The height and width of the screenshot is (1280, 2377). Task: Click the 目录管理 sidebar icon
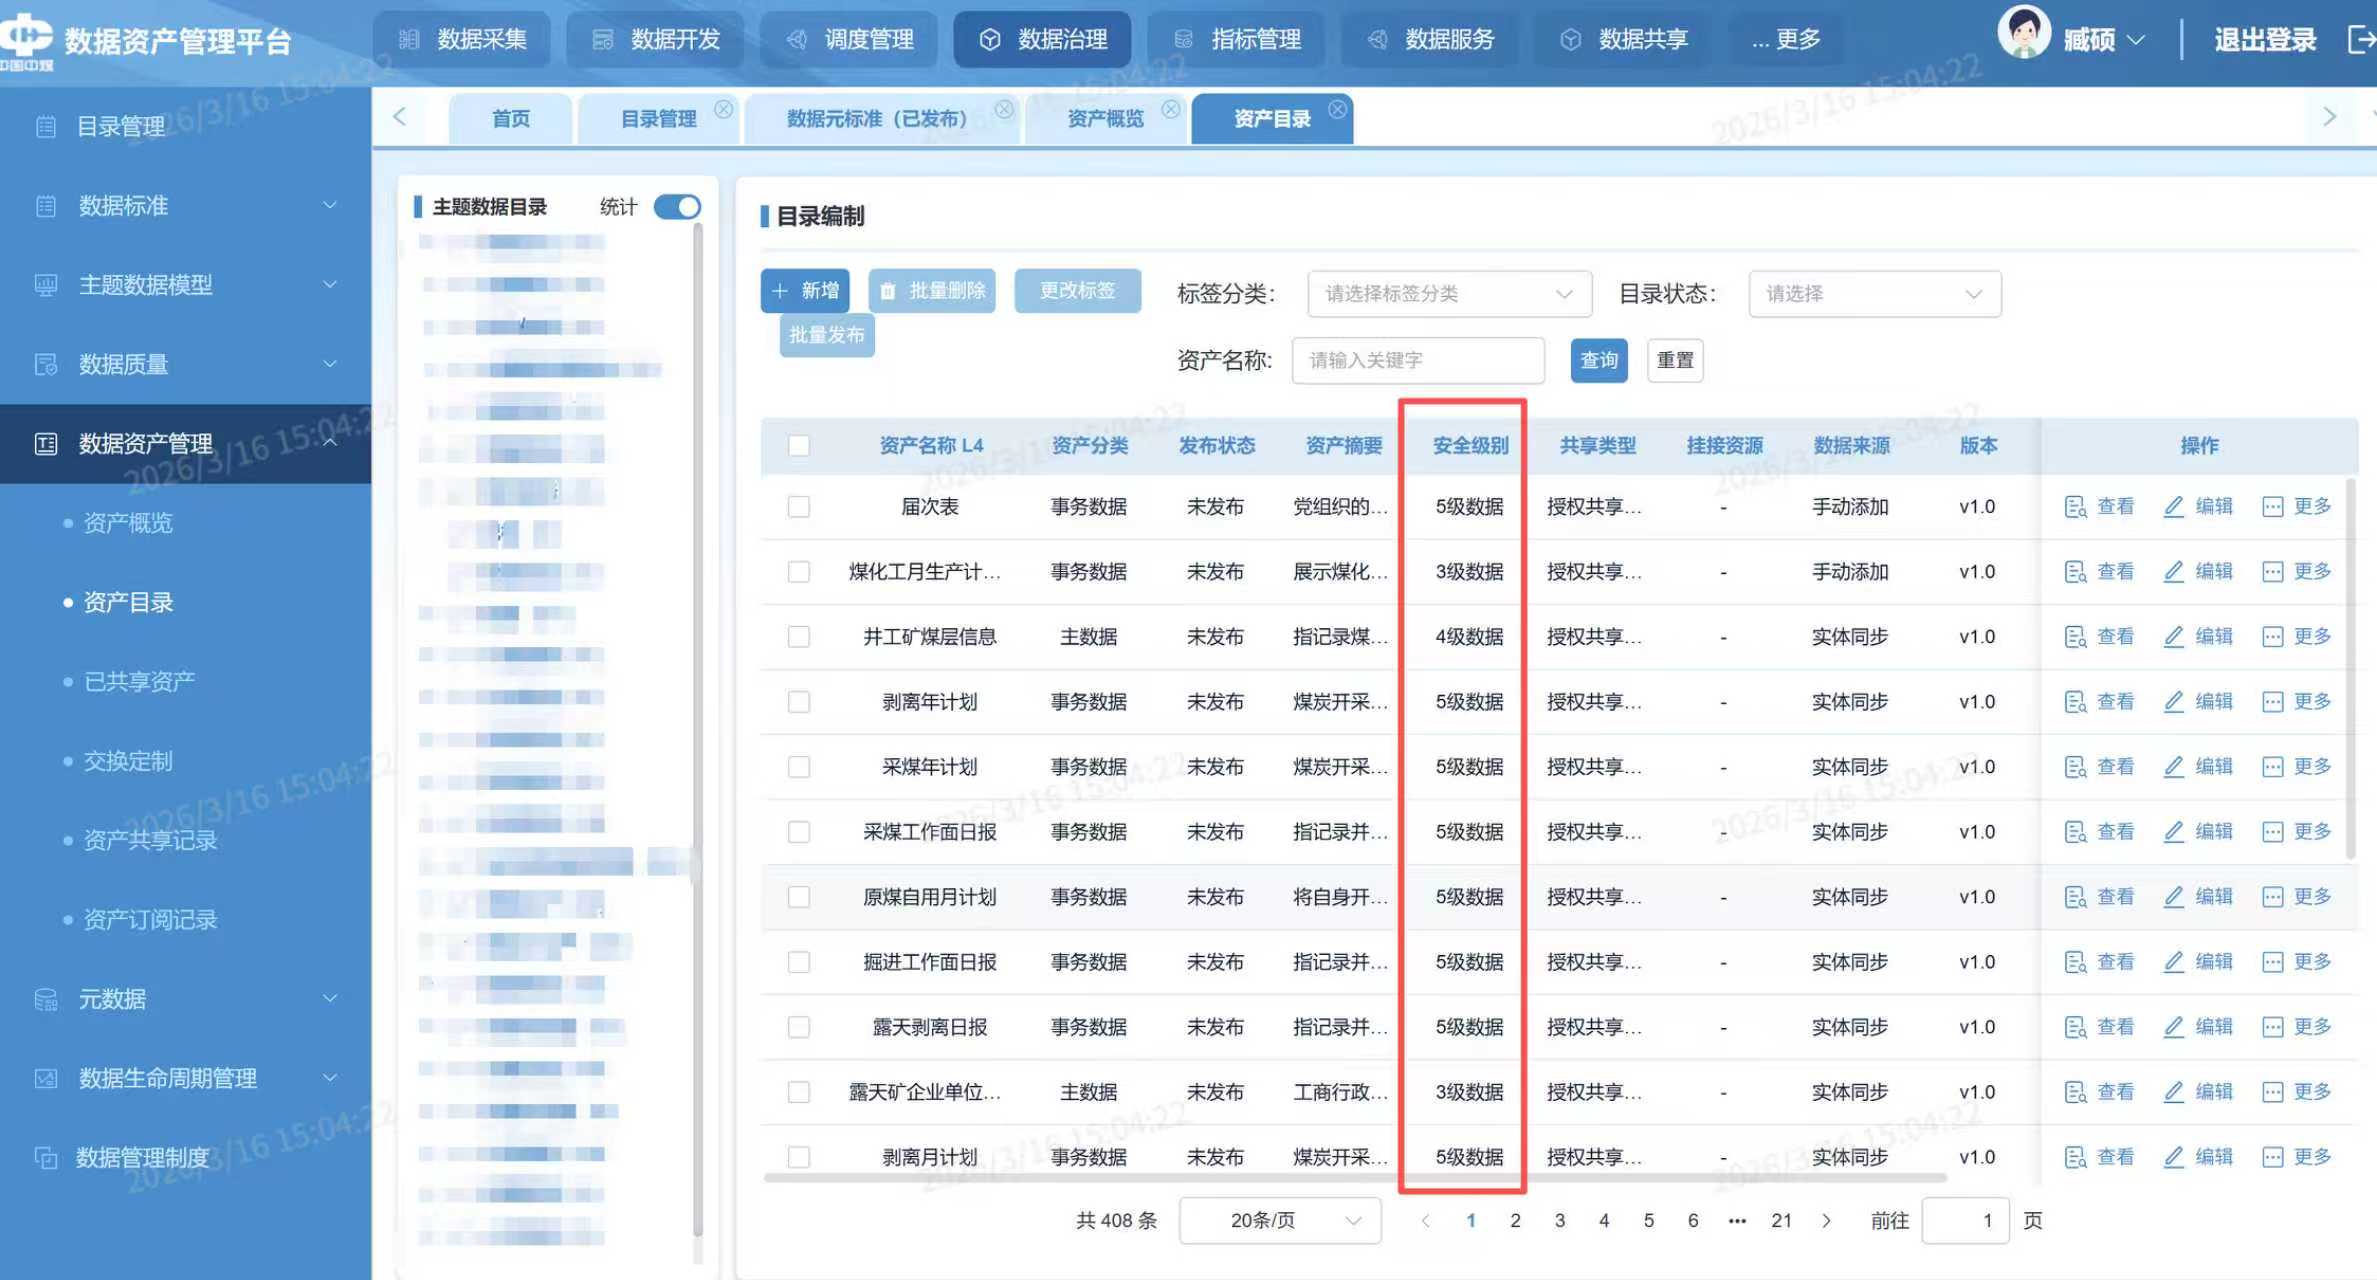[x=46, y=127]
